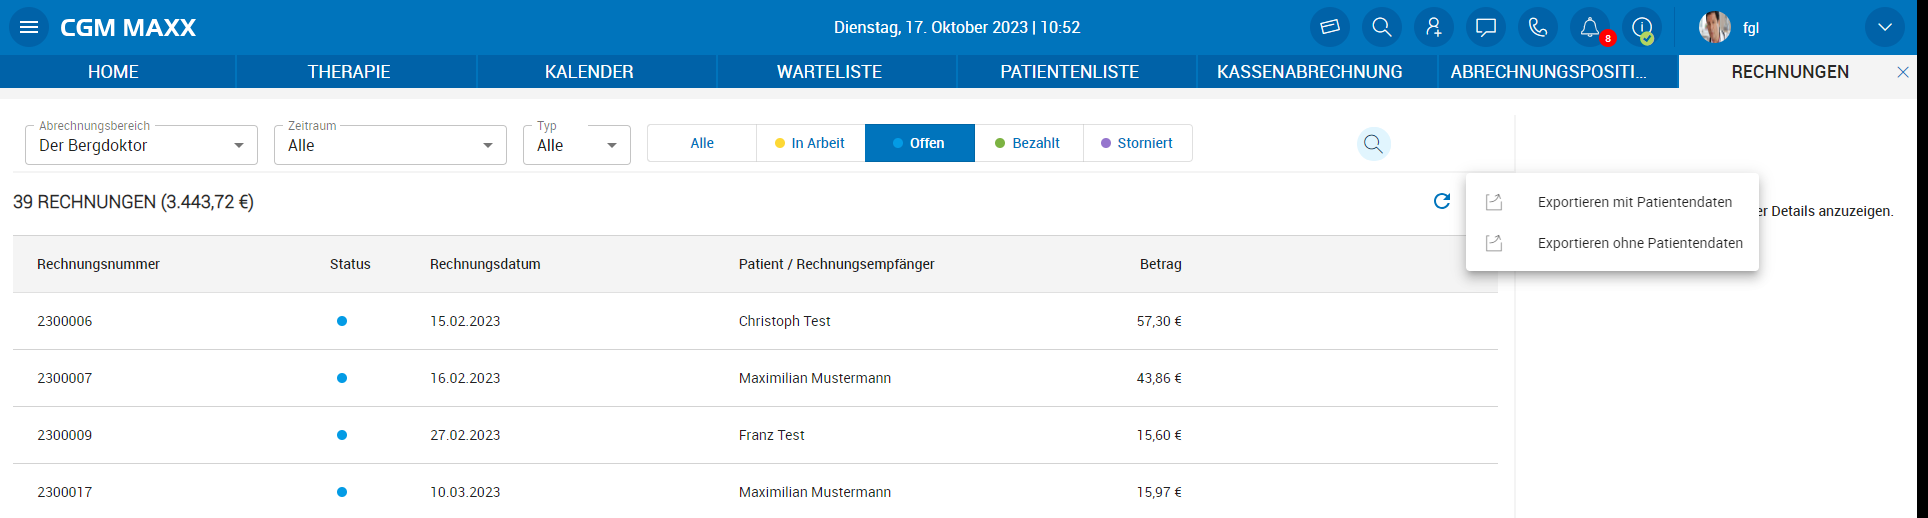Image resolution: width=1928 pixels, height=518 pixels.
Task: Click the amount 15,97 €
Action: [1159, 492]
